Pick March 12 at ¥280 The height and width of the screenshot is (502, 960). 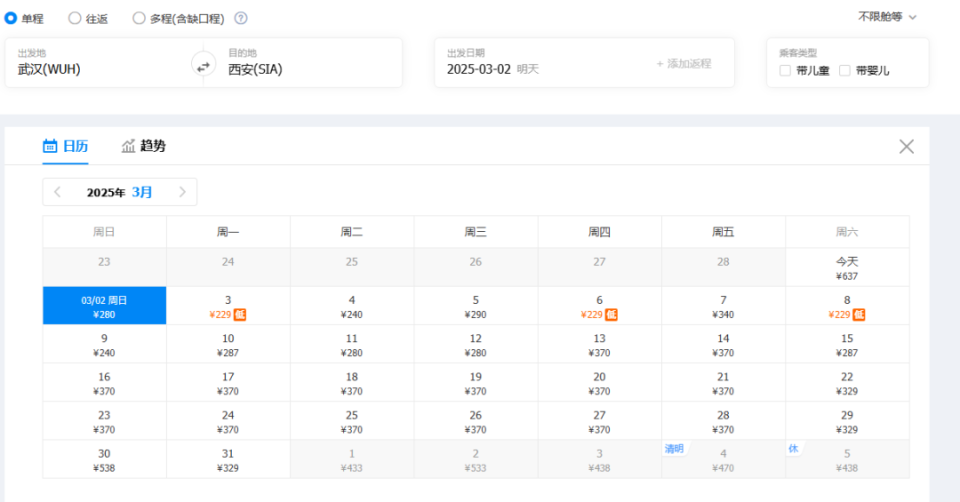pyautogui.click(x=476, y=344)
